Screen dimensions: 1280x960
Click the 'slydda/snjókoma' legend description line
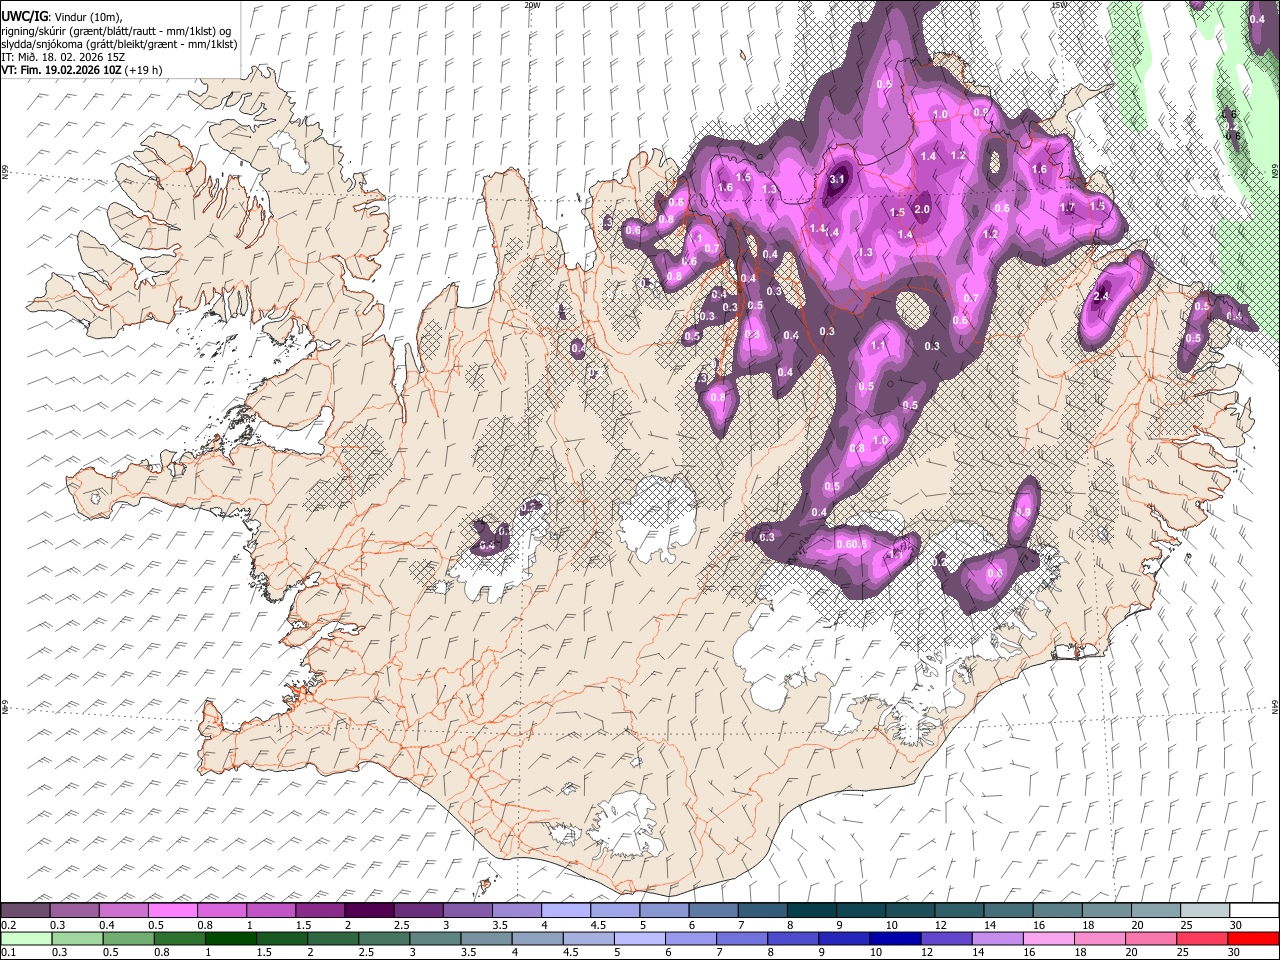coord(118,44)
